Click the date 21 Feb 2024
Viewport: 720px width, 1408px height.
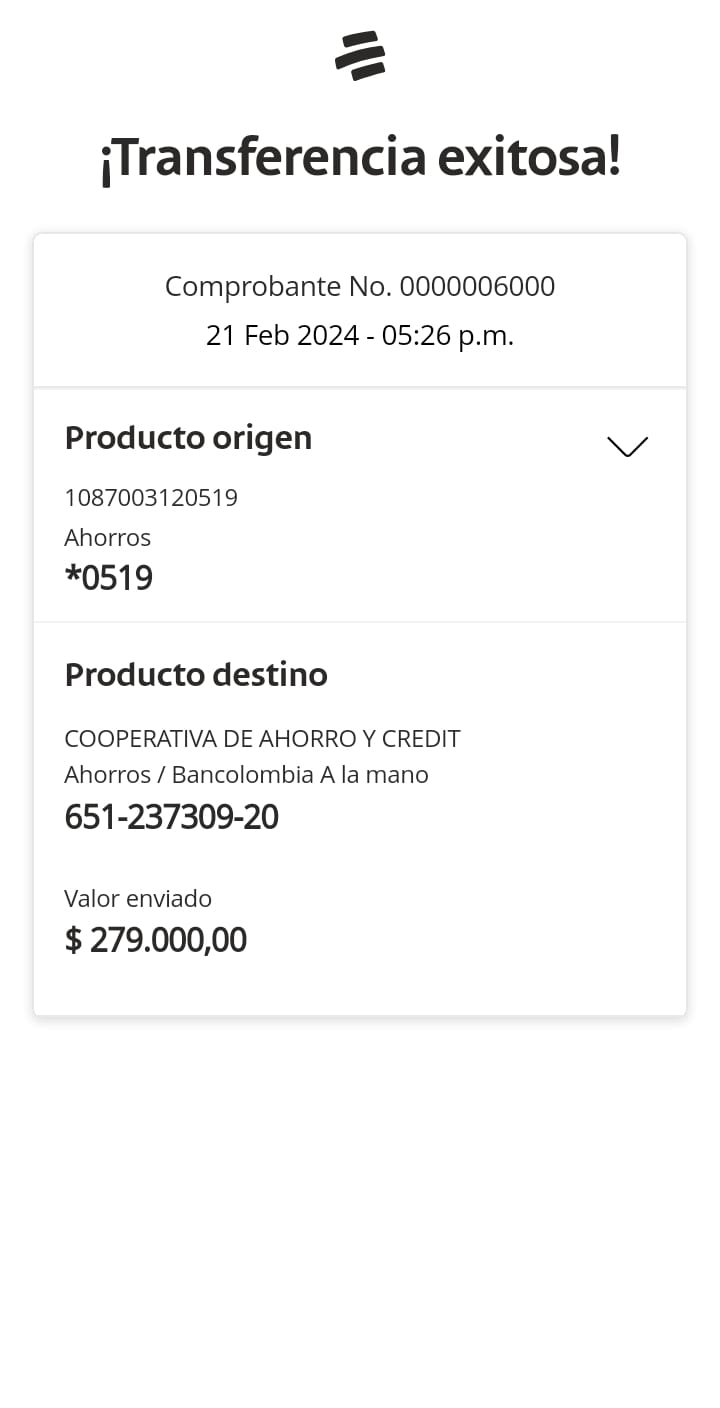[x=282, y=336]
